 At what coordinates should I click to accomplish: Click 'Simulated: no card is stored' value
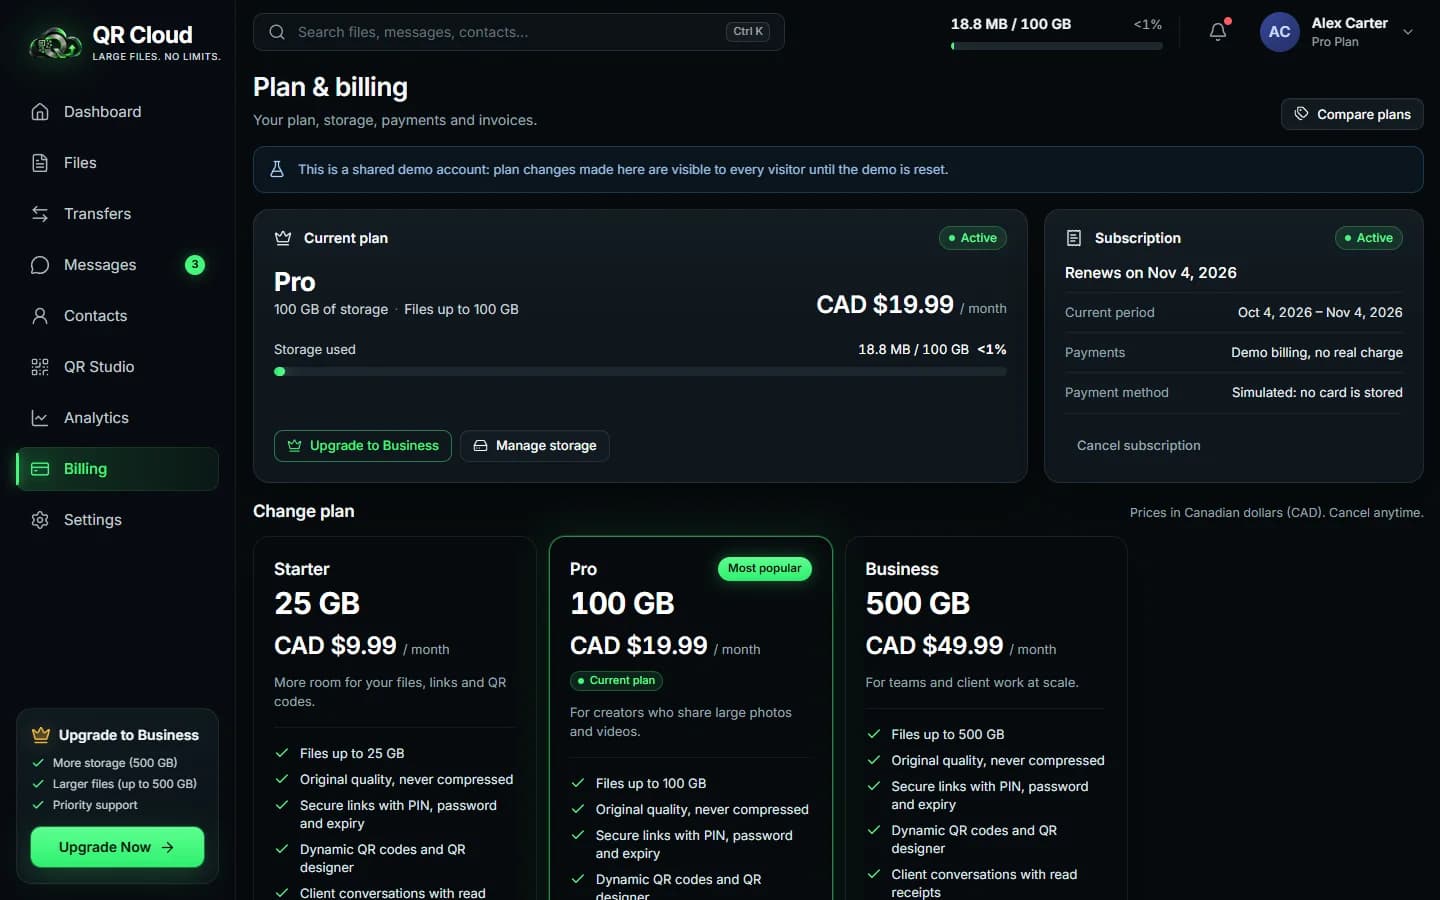tap(1317, 393)
